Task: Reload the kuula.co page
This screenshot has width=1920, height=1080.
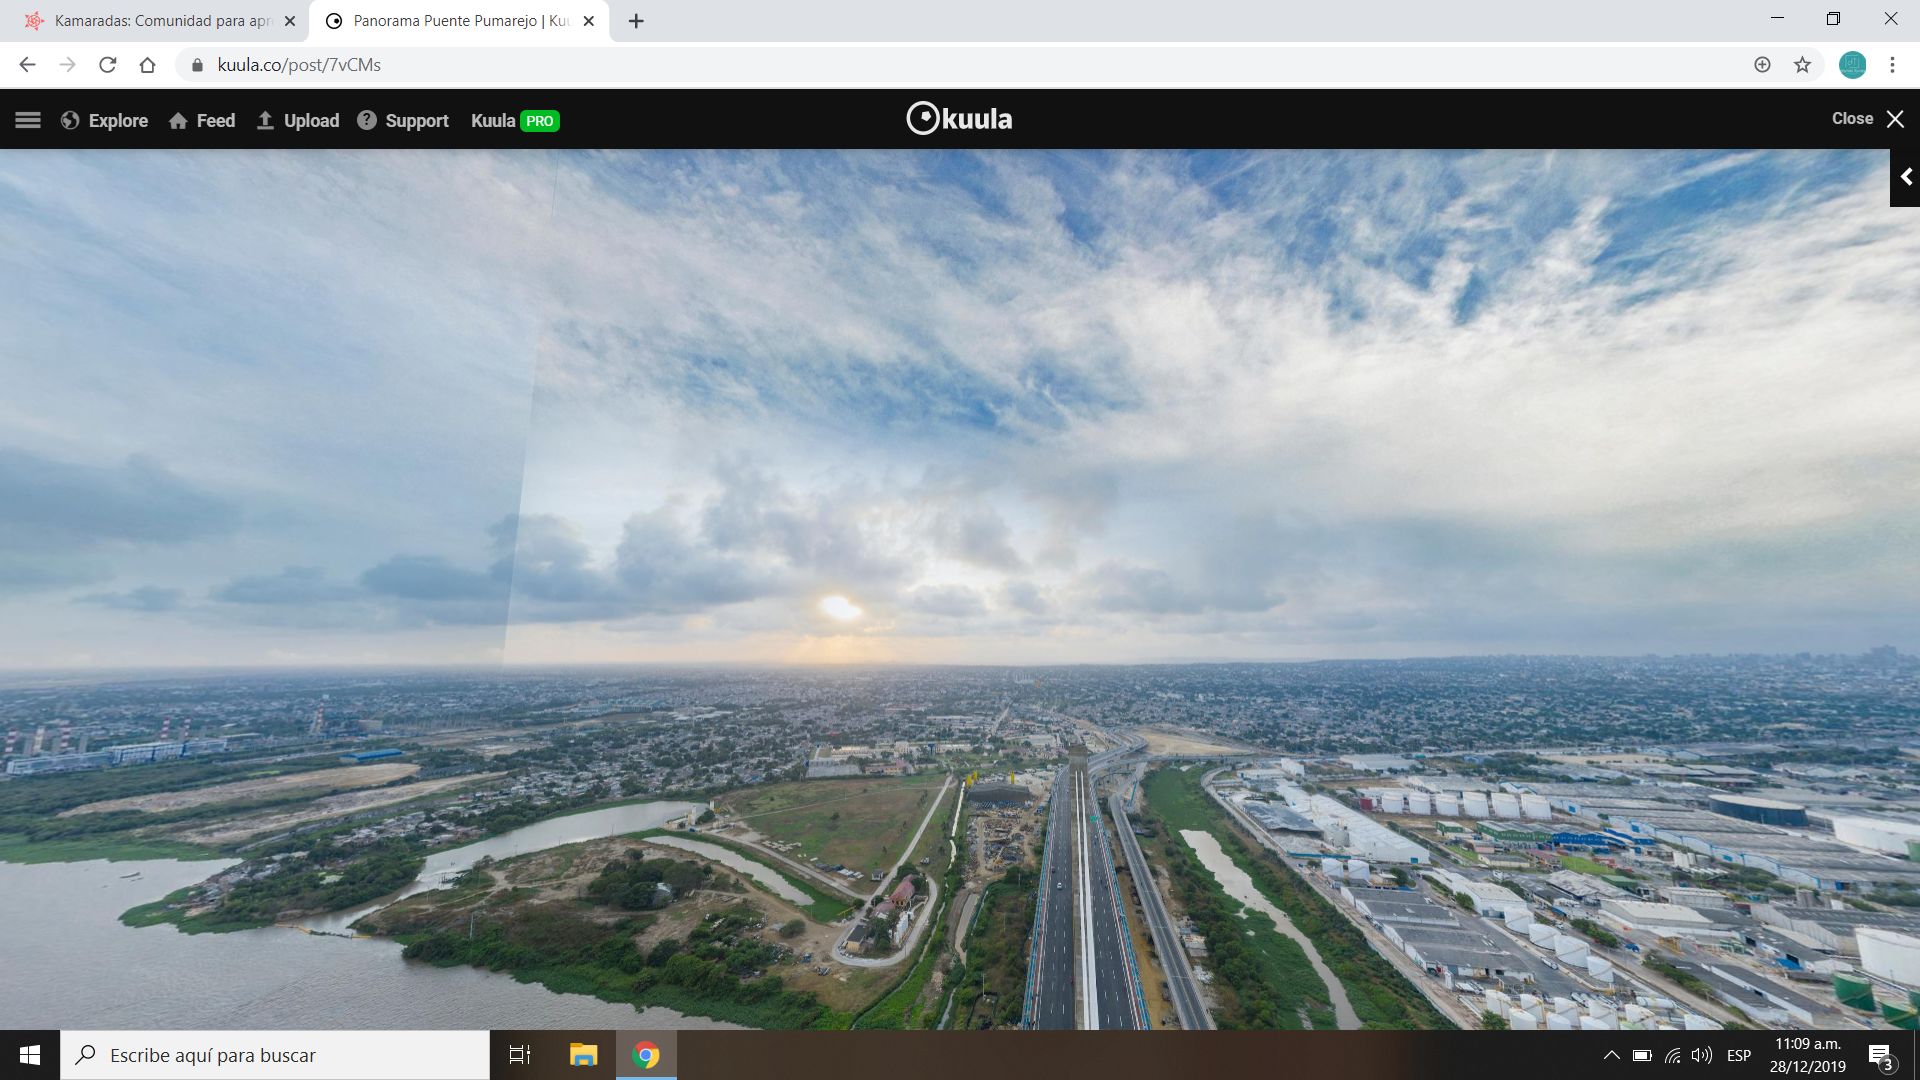Action: click(x=107, y=65)
